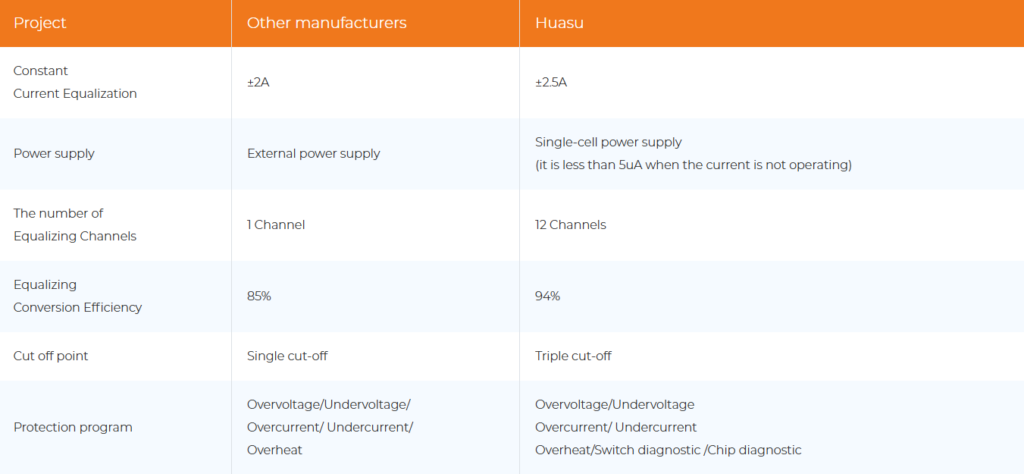
Task: Select "Equalizing Conversion Efficiency" row label
Action: point(77,296)
